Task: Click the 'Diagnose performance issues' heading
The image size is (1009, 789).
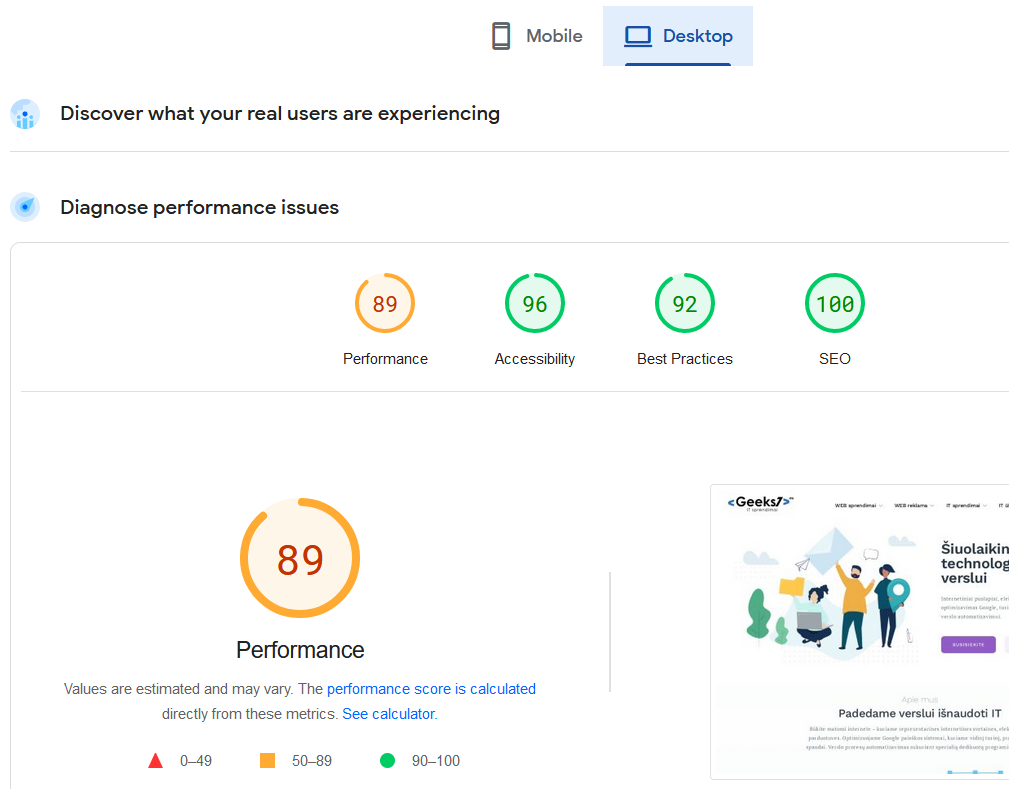Action: click(x=199, y=208)
